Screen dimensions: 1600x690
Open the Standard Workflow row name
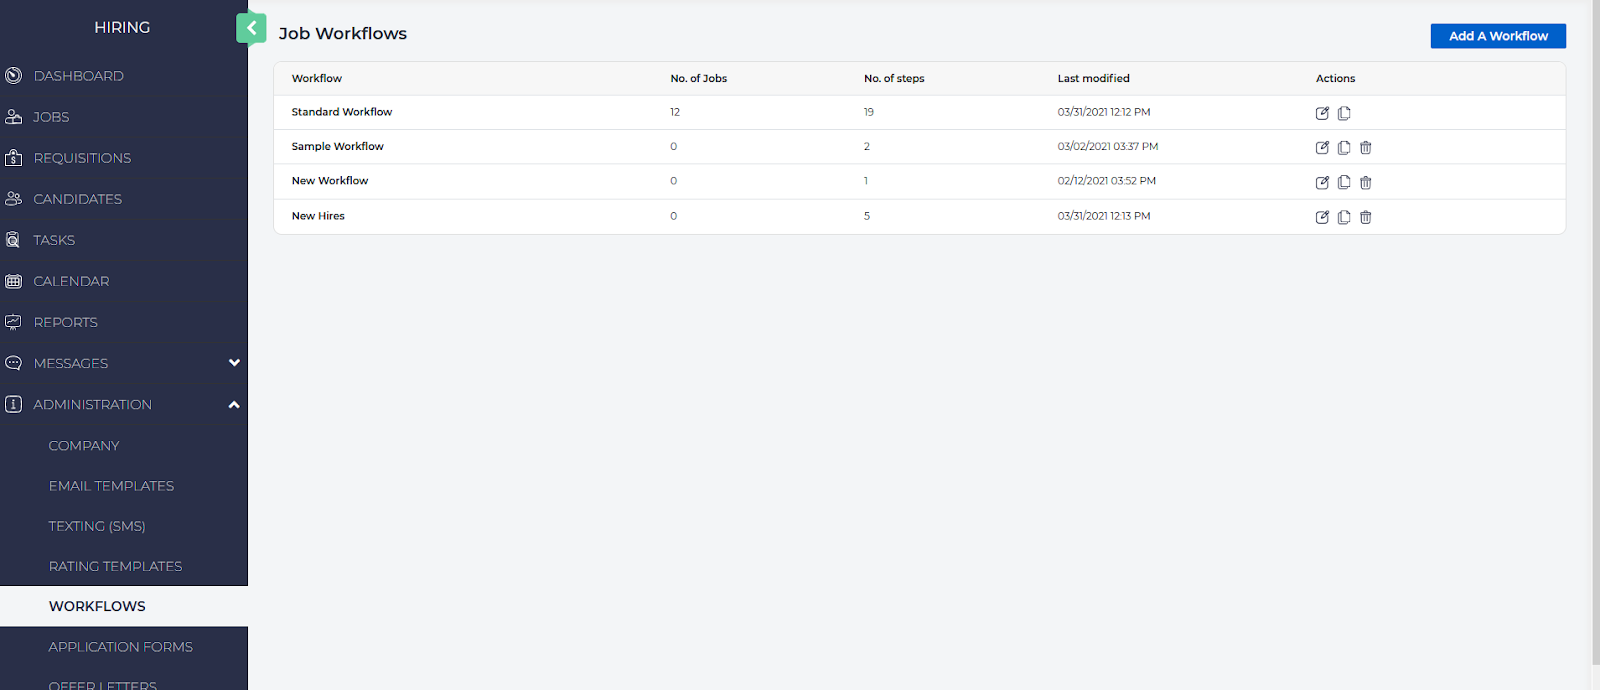tap(341, 112)
